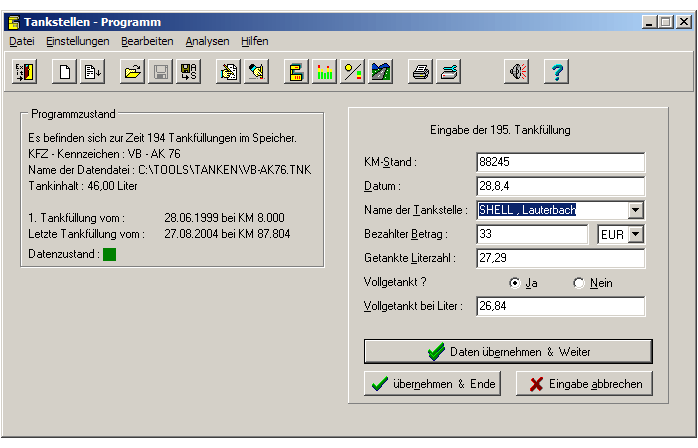This screenshot has height=448, width=698.
Task: Open the EUR currency dropdown
Action: pyautogui.click(x=635, y=234)
